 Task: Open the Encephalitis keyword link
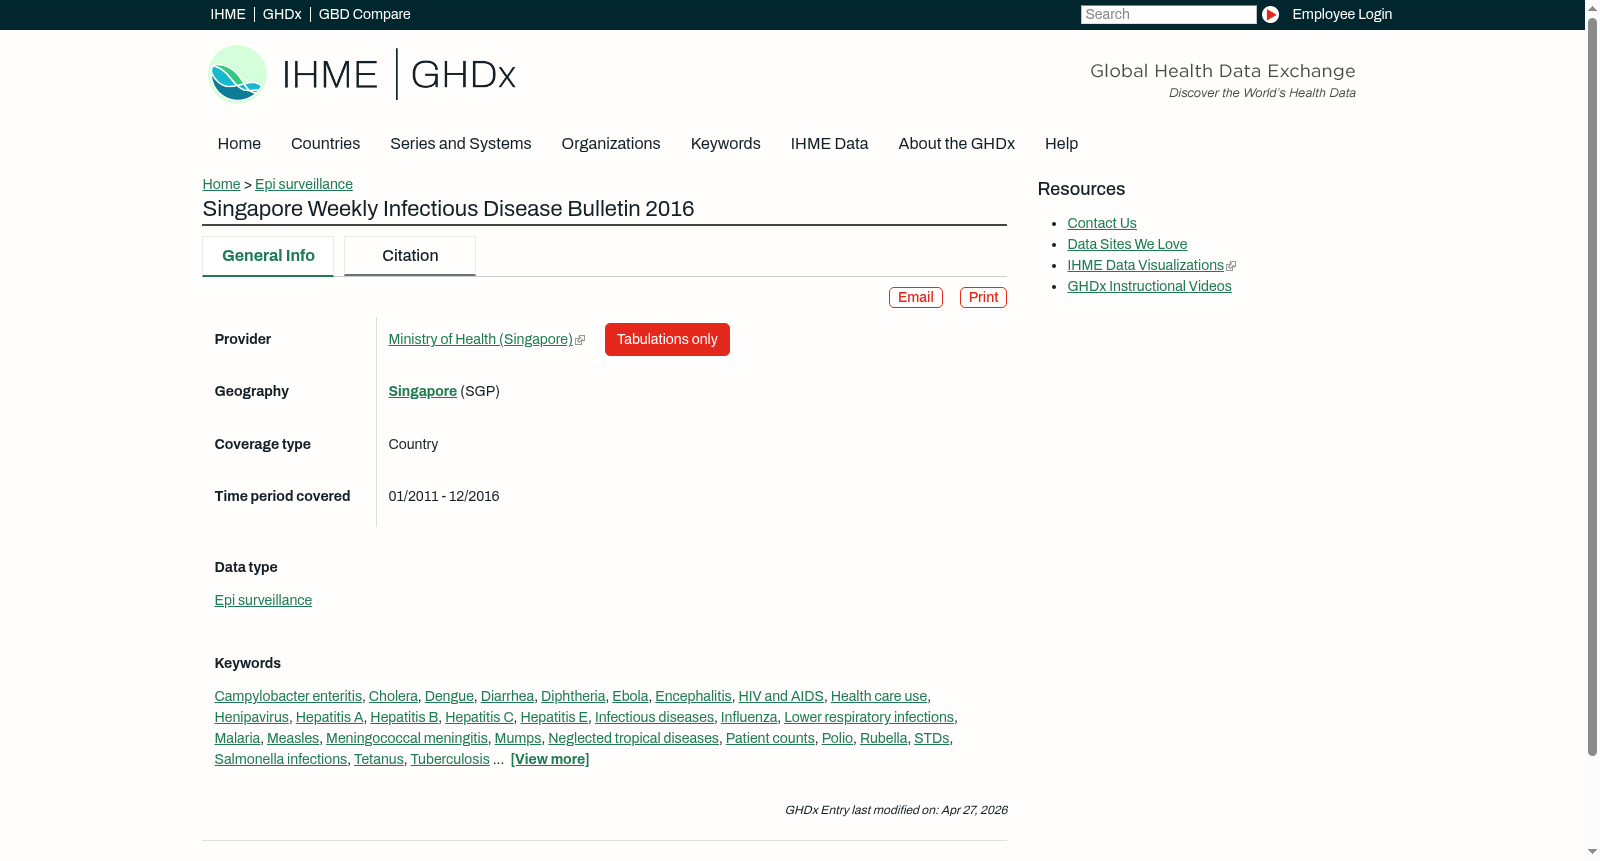point(693,697)
